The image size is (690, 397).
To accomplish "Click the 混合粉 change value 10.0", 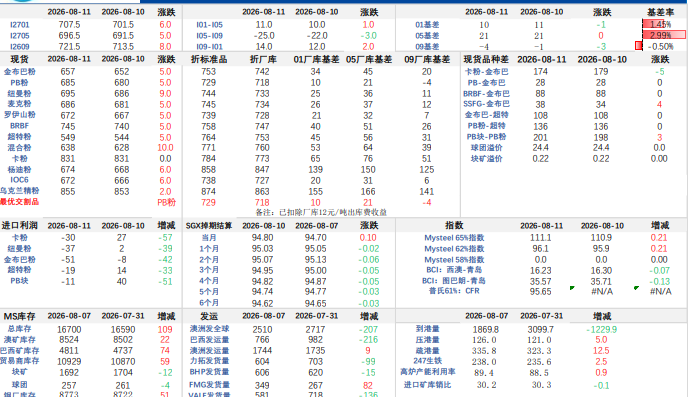I will (x=165, y=148).
